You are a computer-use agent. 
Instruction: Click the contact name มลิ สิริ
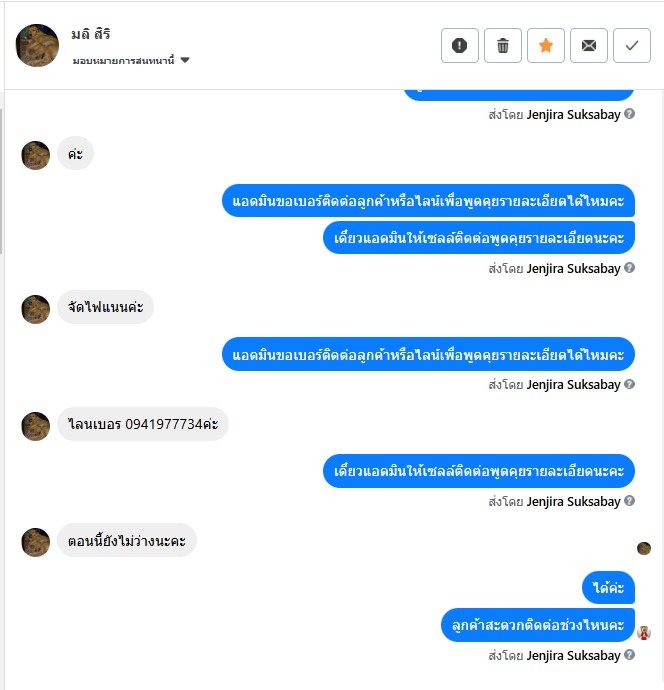pos(91,34)
